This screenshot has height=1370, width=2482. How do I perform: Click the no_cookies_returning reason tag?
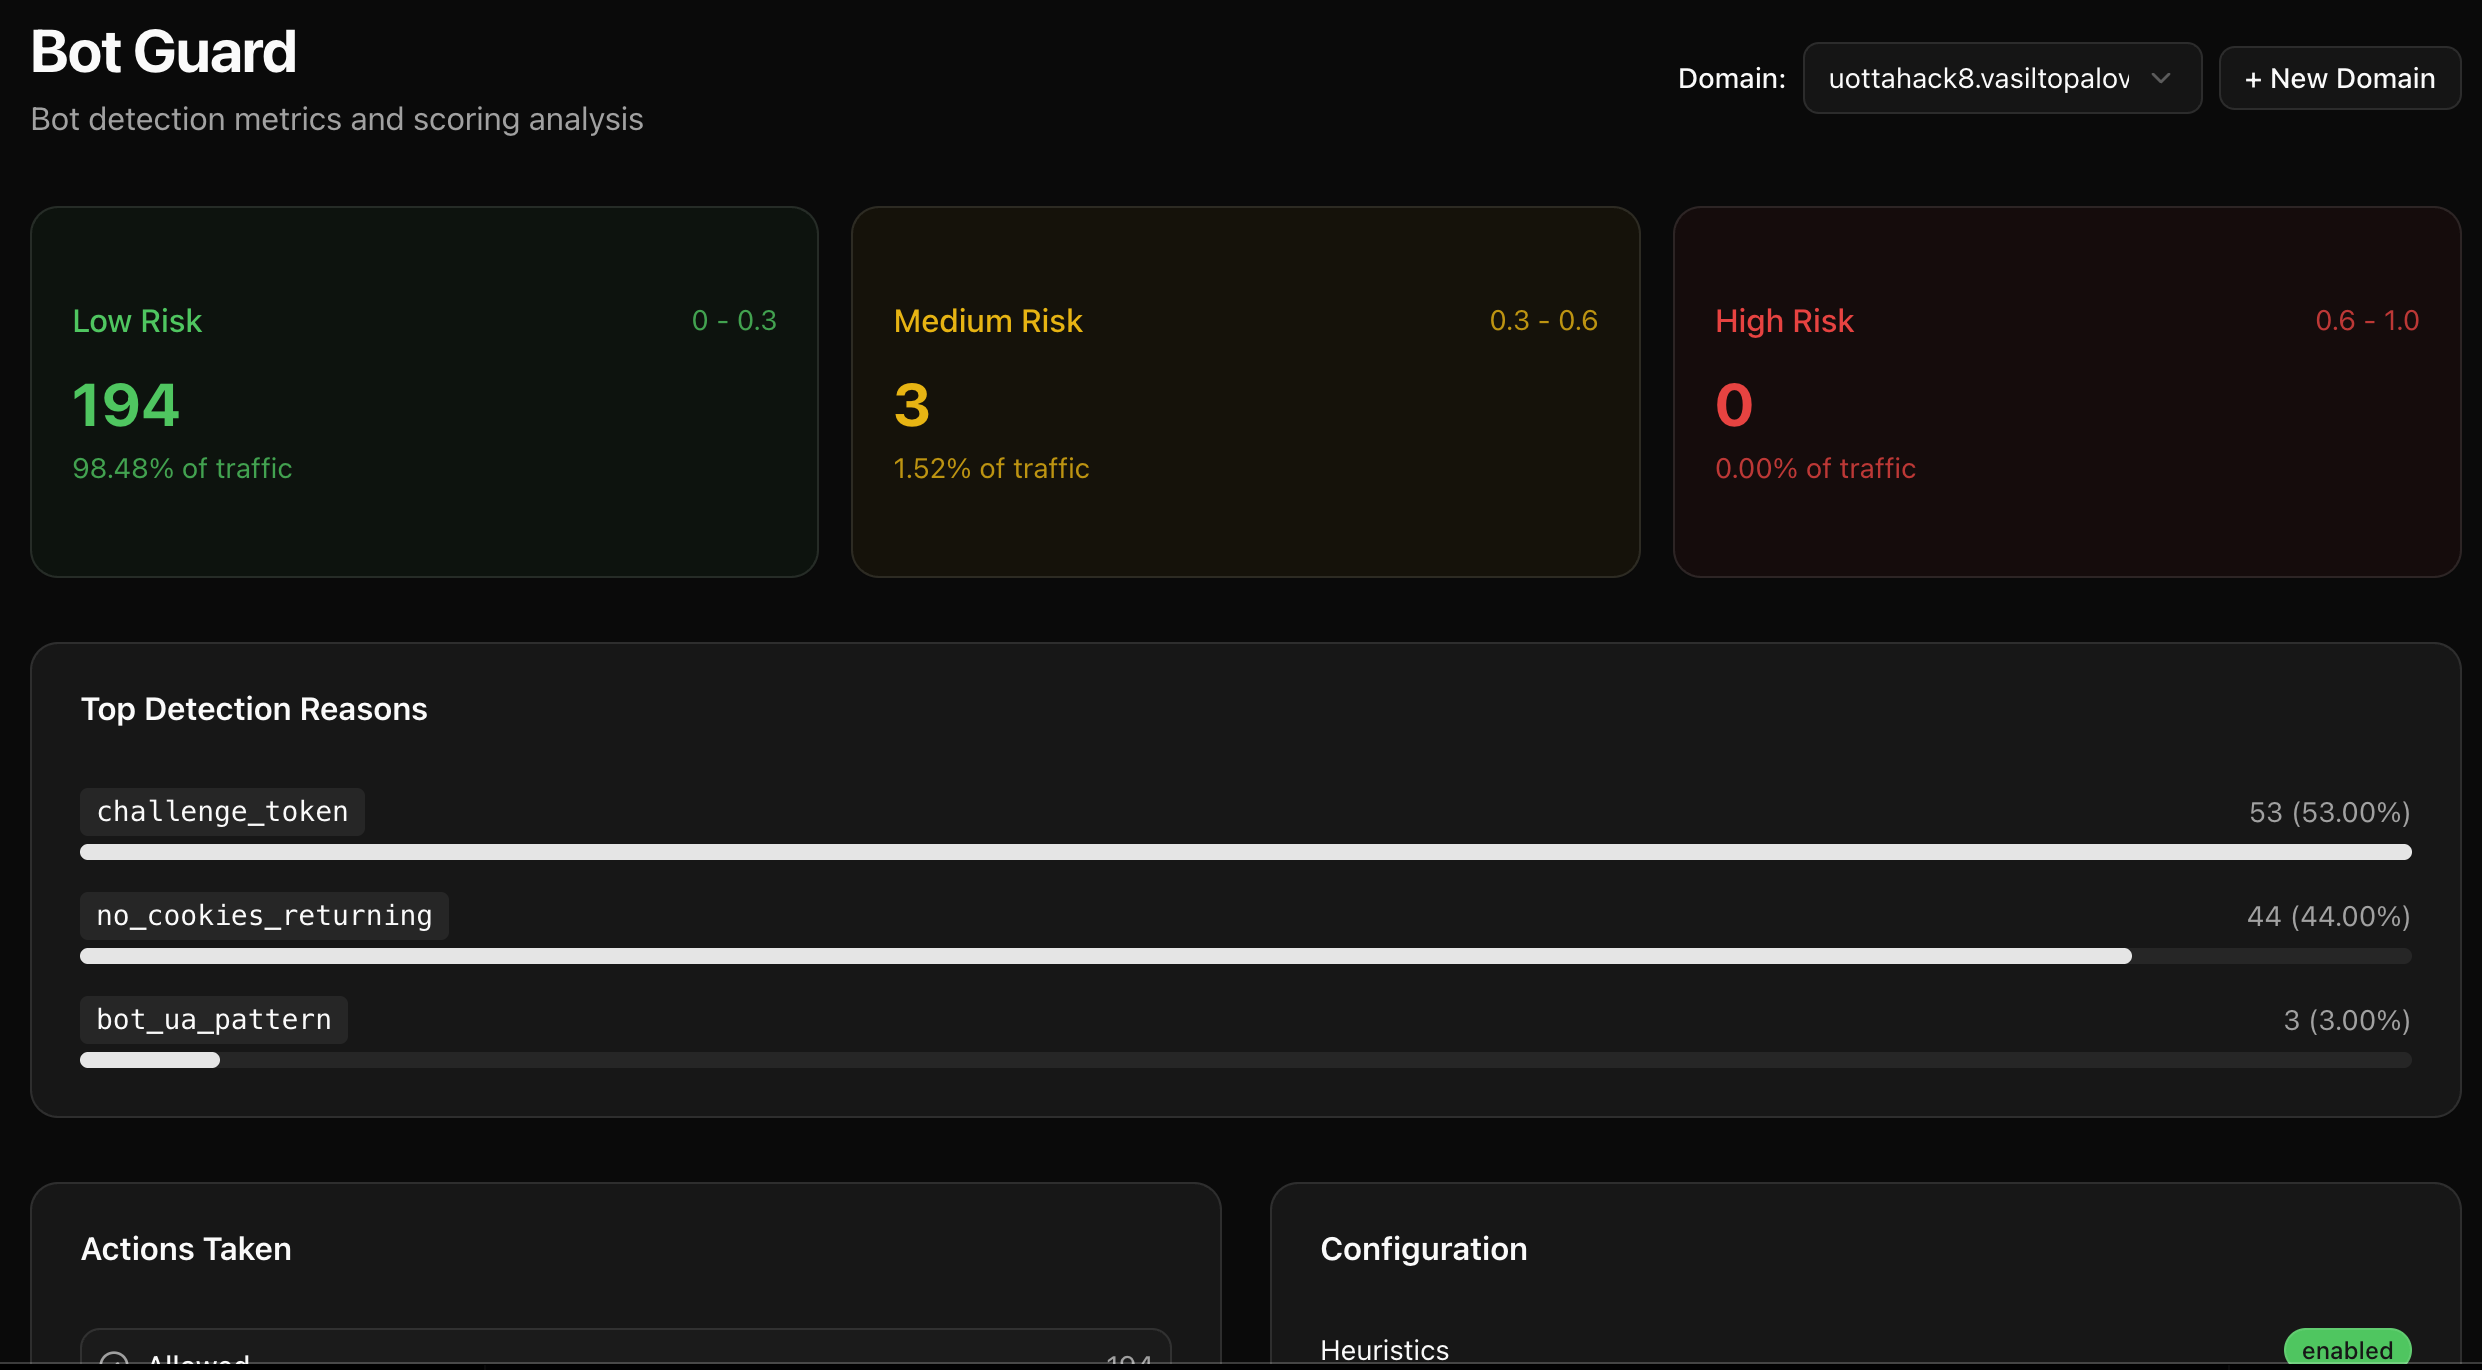[264, 915]
